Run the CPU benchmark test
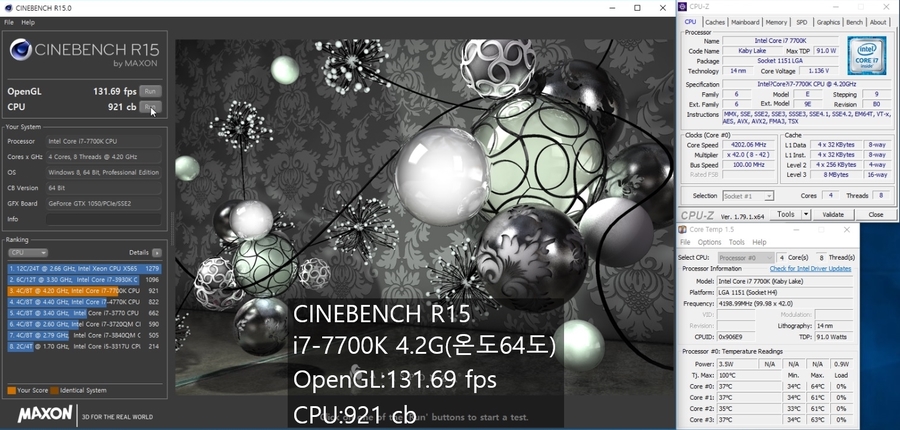This screenshot has height=430, width=900. coord(150,107)
